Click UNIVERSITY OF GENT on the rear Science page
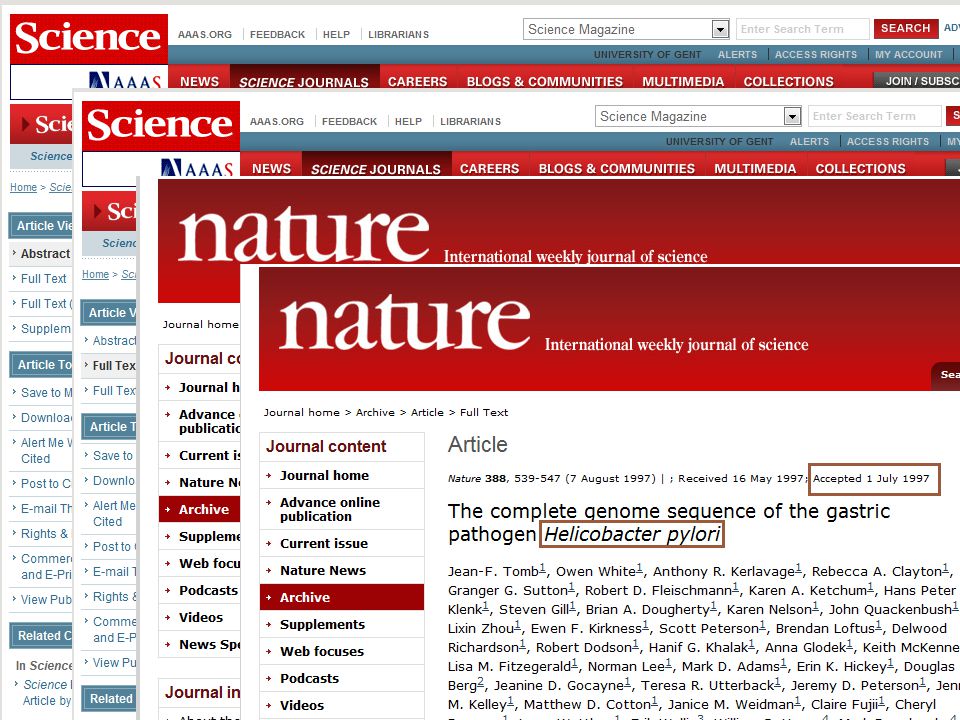 pos(648,54)
